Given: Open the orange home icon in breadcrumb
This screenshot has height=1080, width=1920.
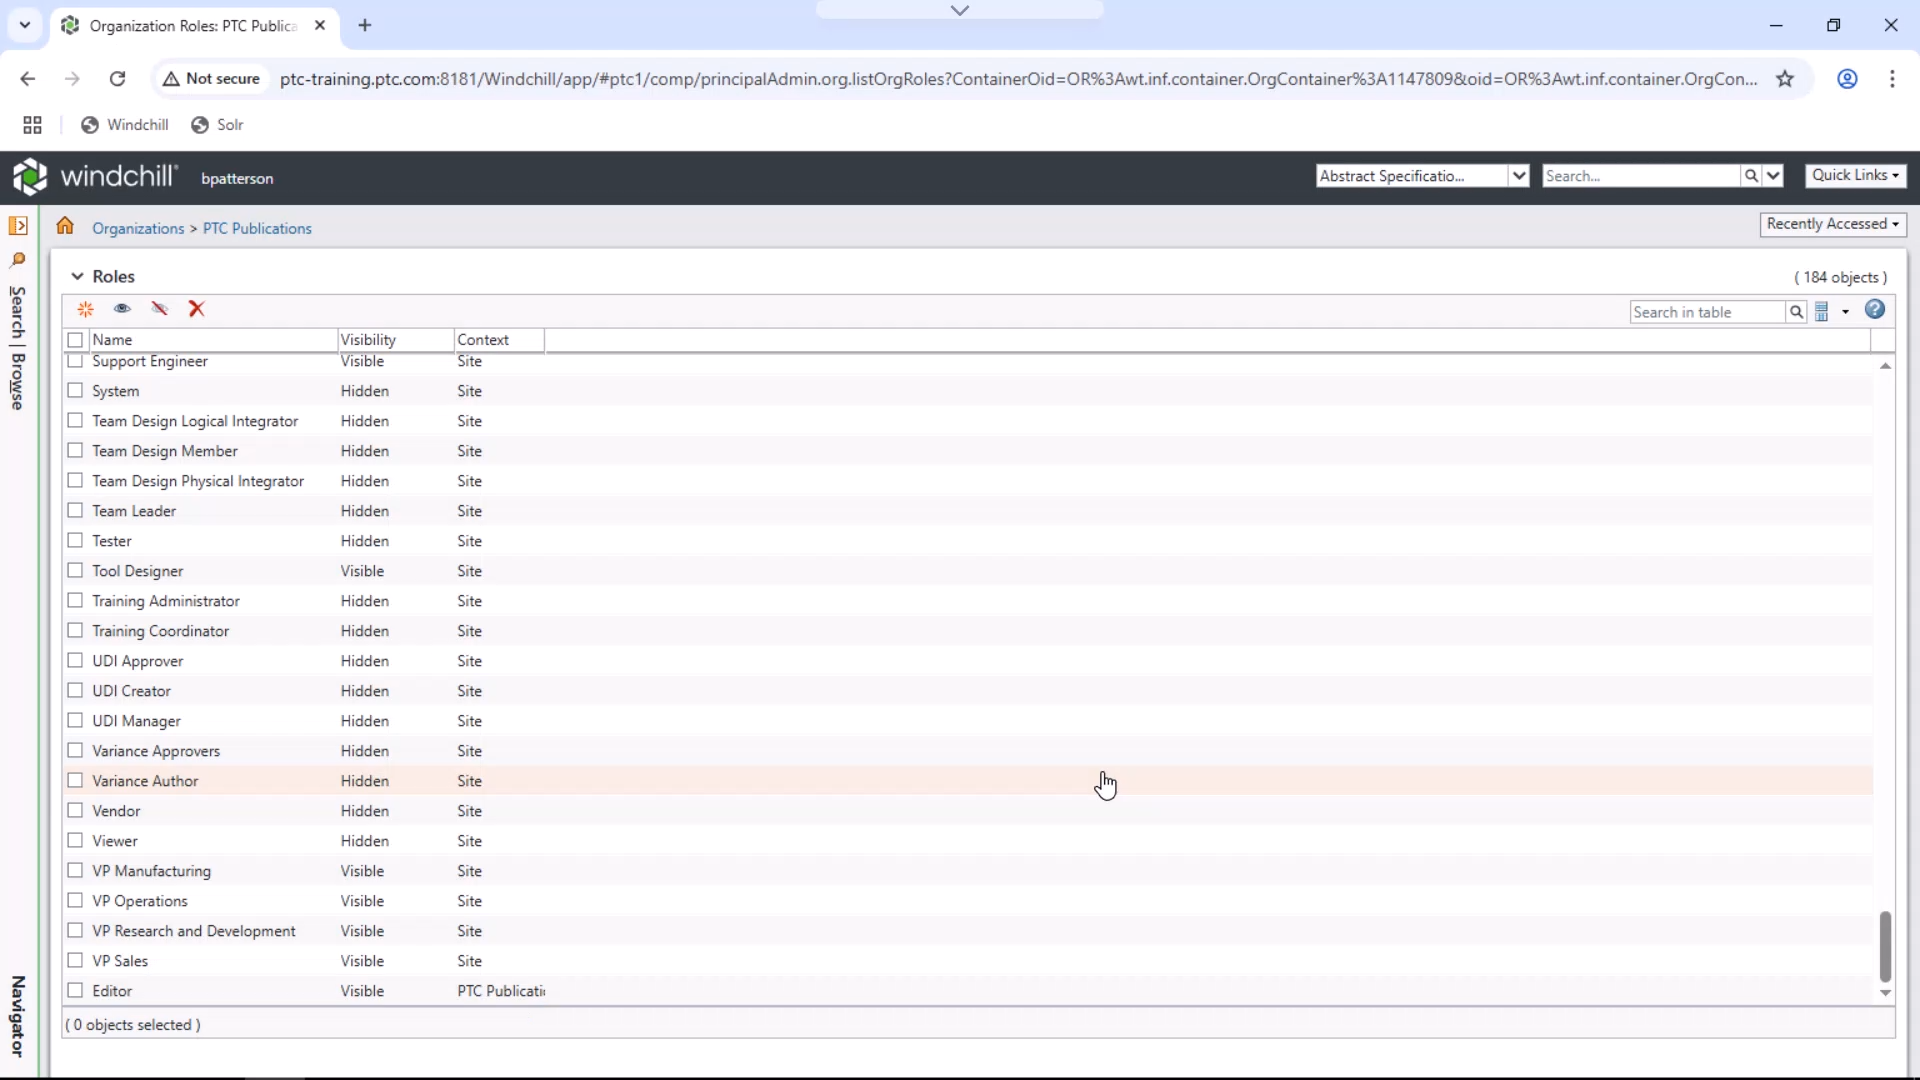Looking at the screenshot, I should pos(65,226).
